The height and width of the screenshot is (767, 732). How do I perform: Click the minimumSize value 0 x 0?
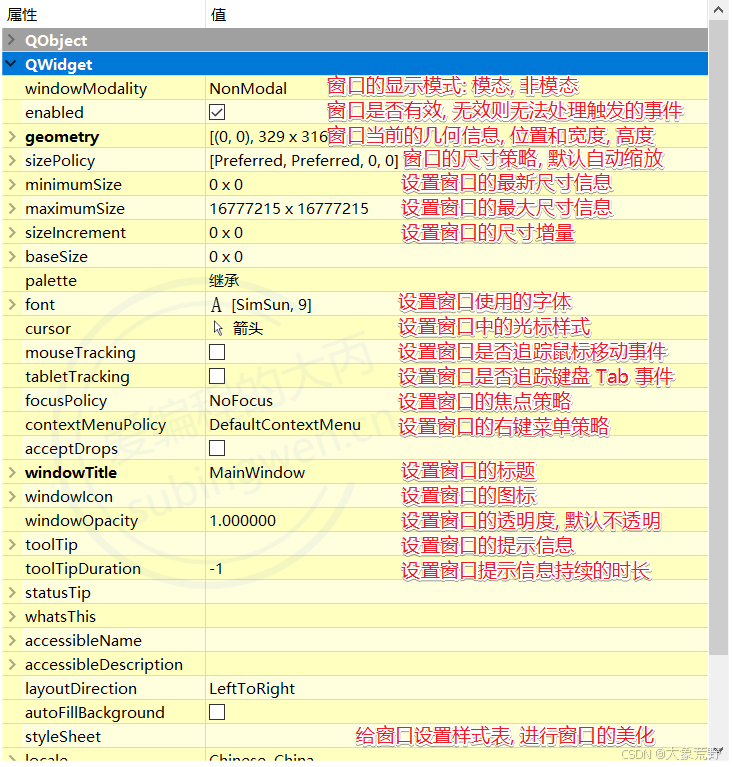coord(226,184)
